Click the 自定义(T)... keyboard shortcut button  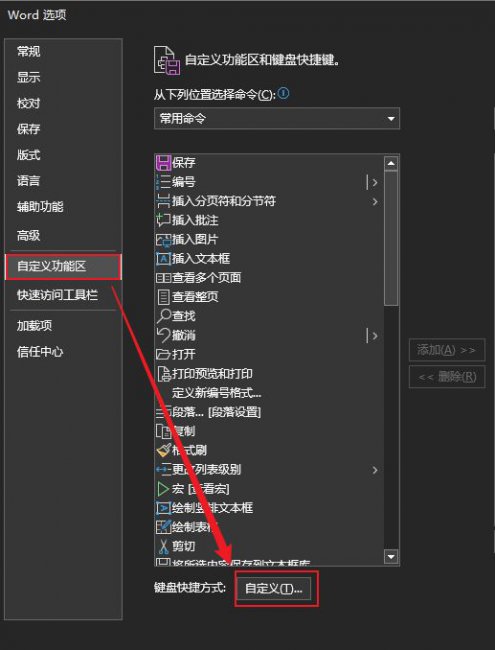coord(274,588)
